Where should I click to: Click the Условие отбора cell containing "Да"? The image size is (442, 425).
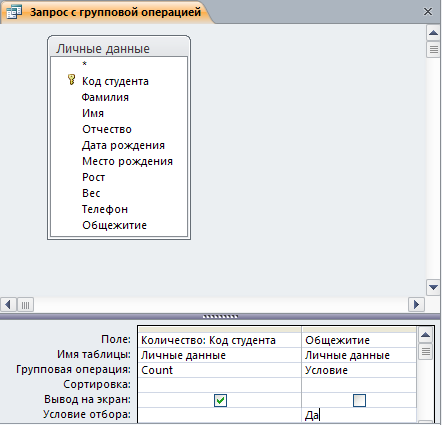[359, 415]
